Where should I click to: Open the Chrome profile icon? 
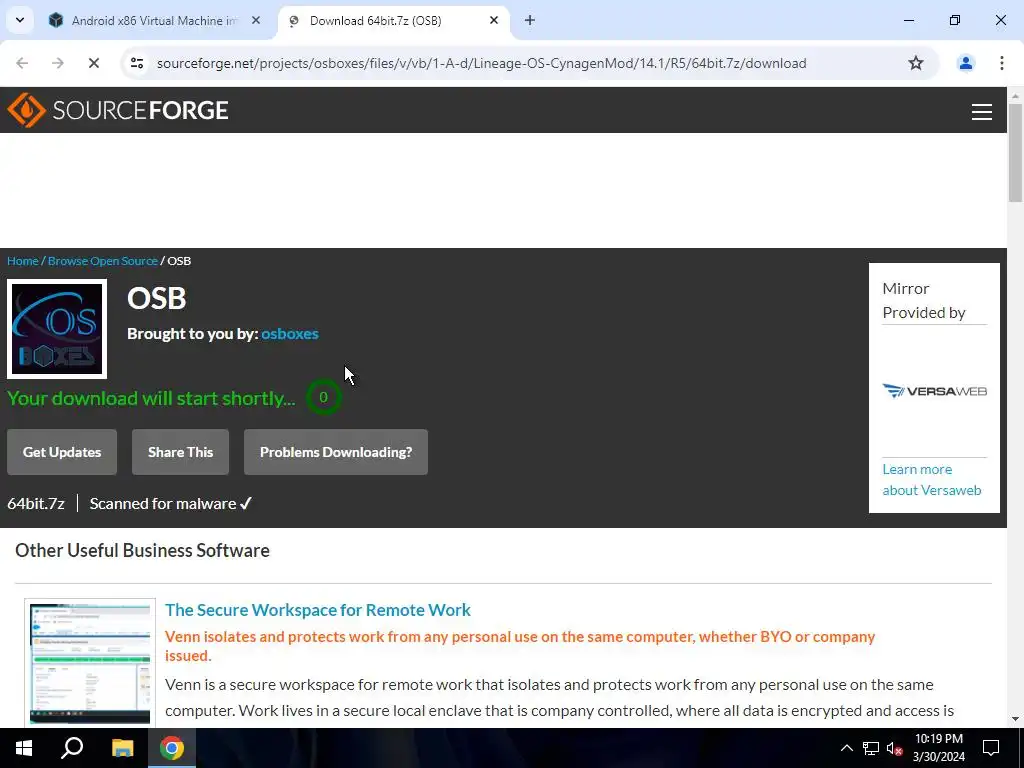(965, 63)
